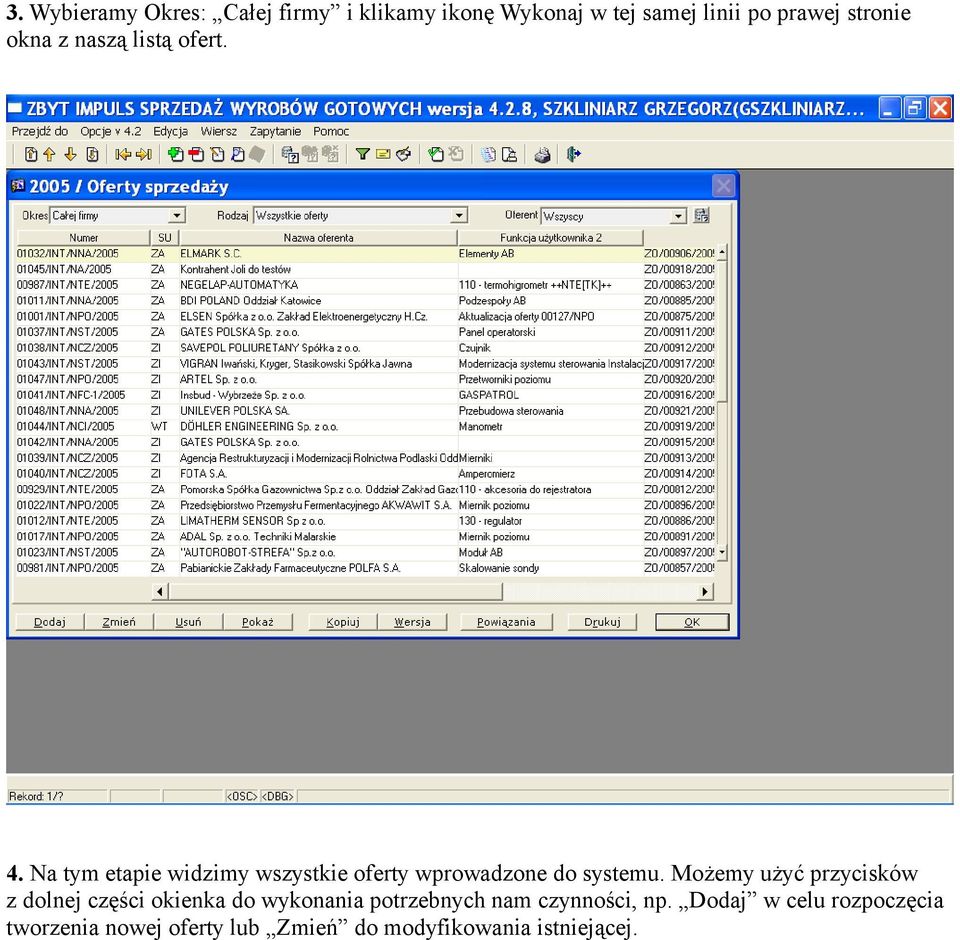
Task: Select the SAVEPOL POLIURETANY row
Action: click(366, 348)
